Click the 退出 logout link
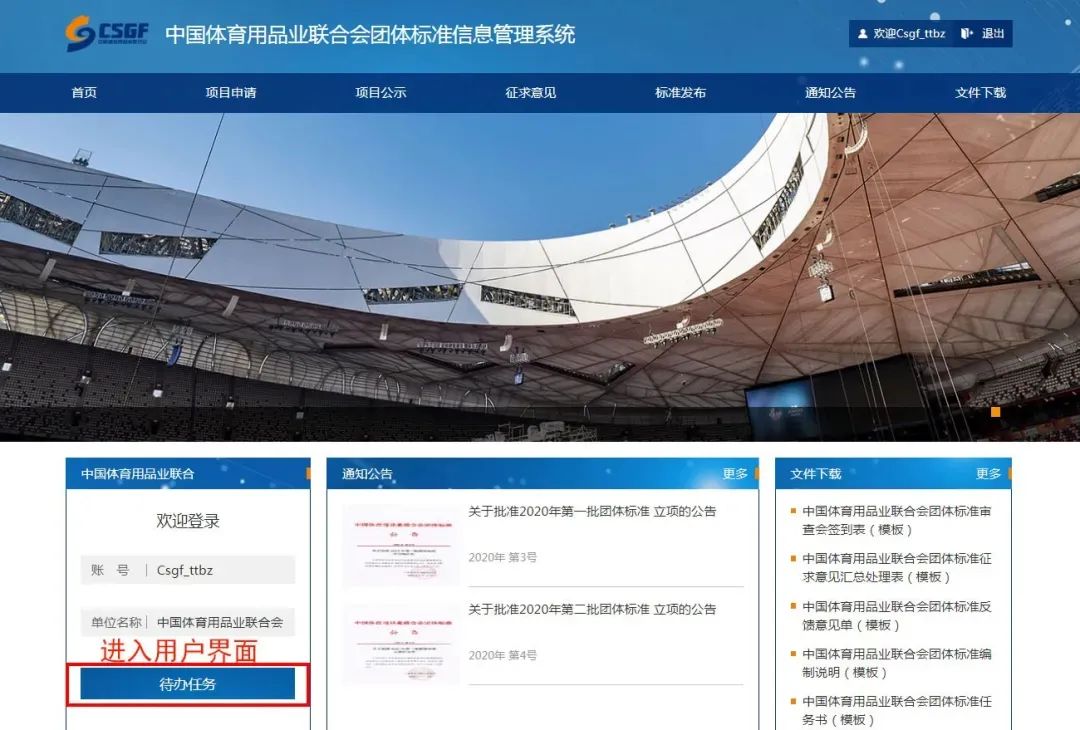This screenshot has width=1080, height=730. [993, 33]
